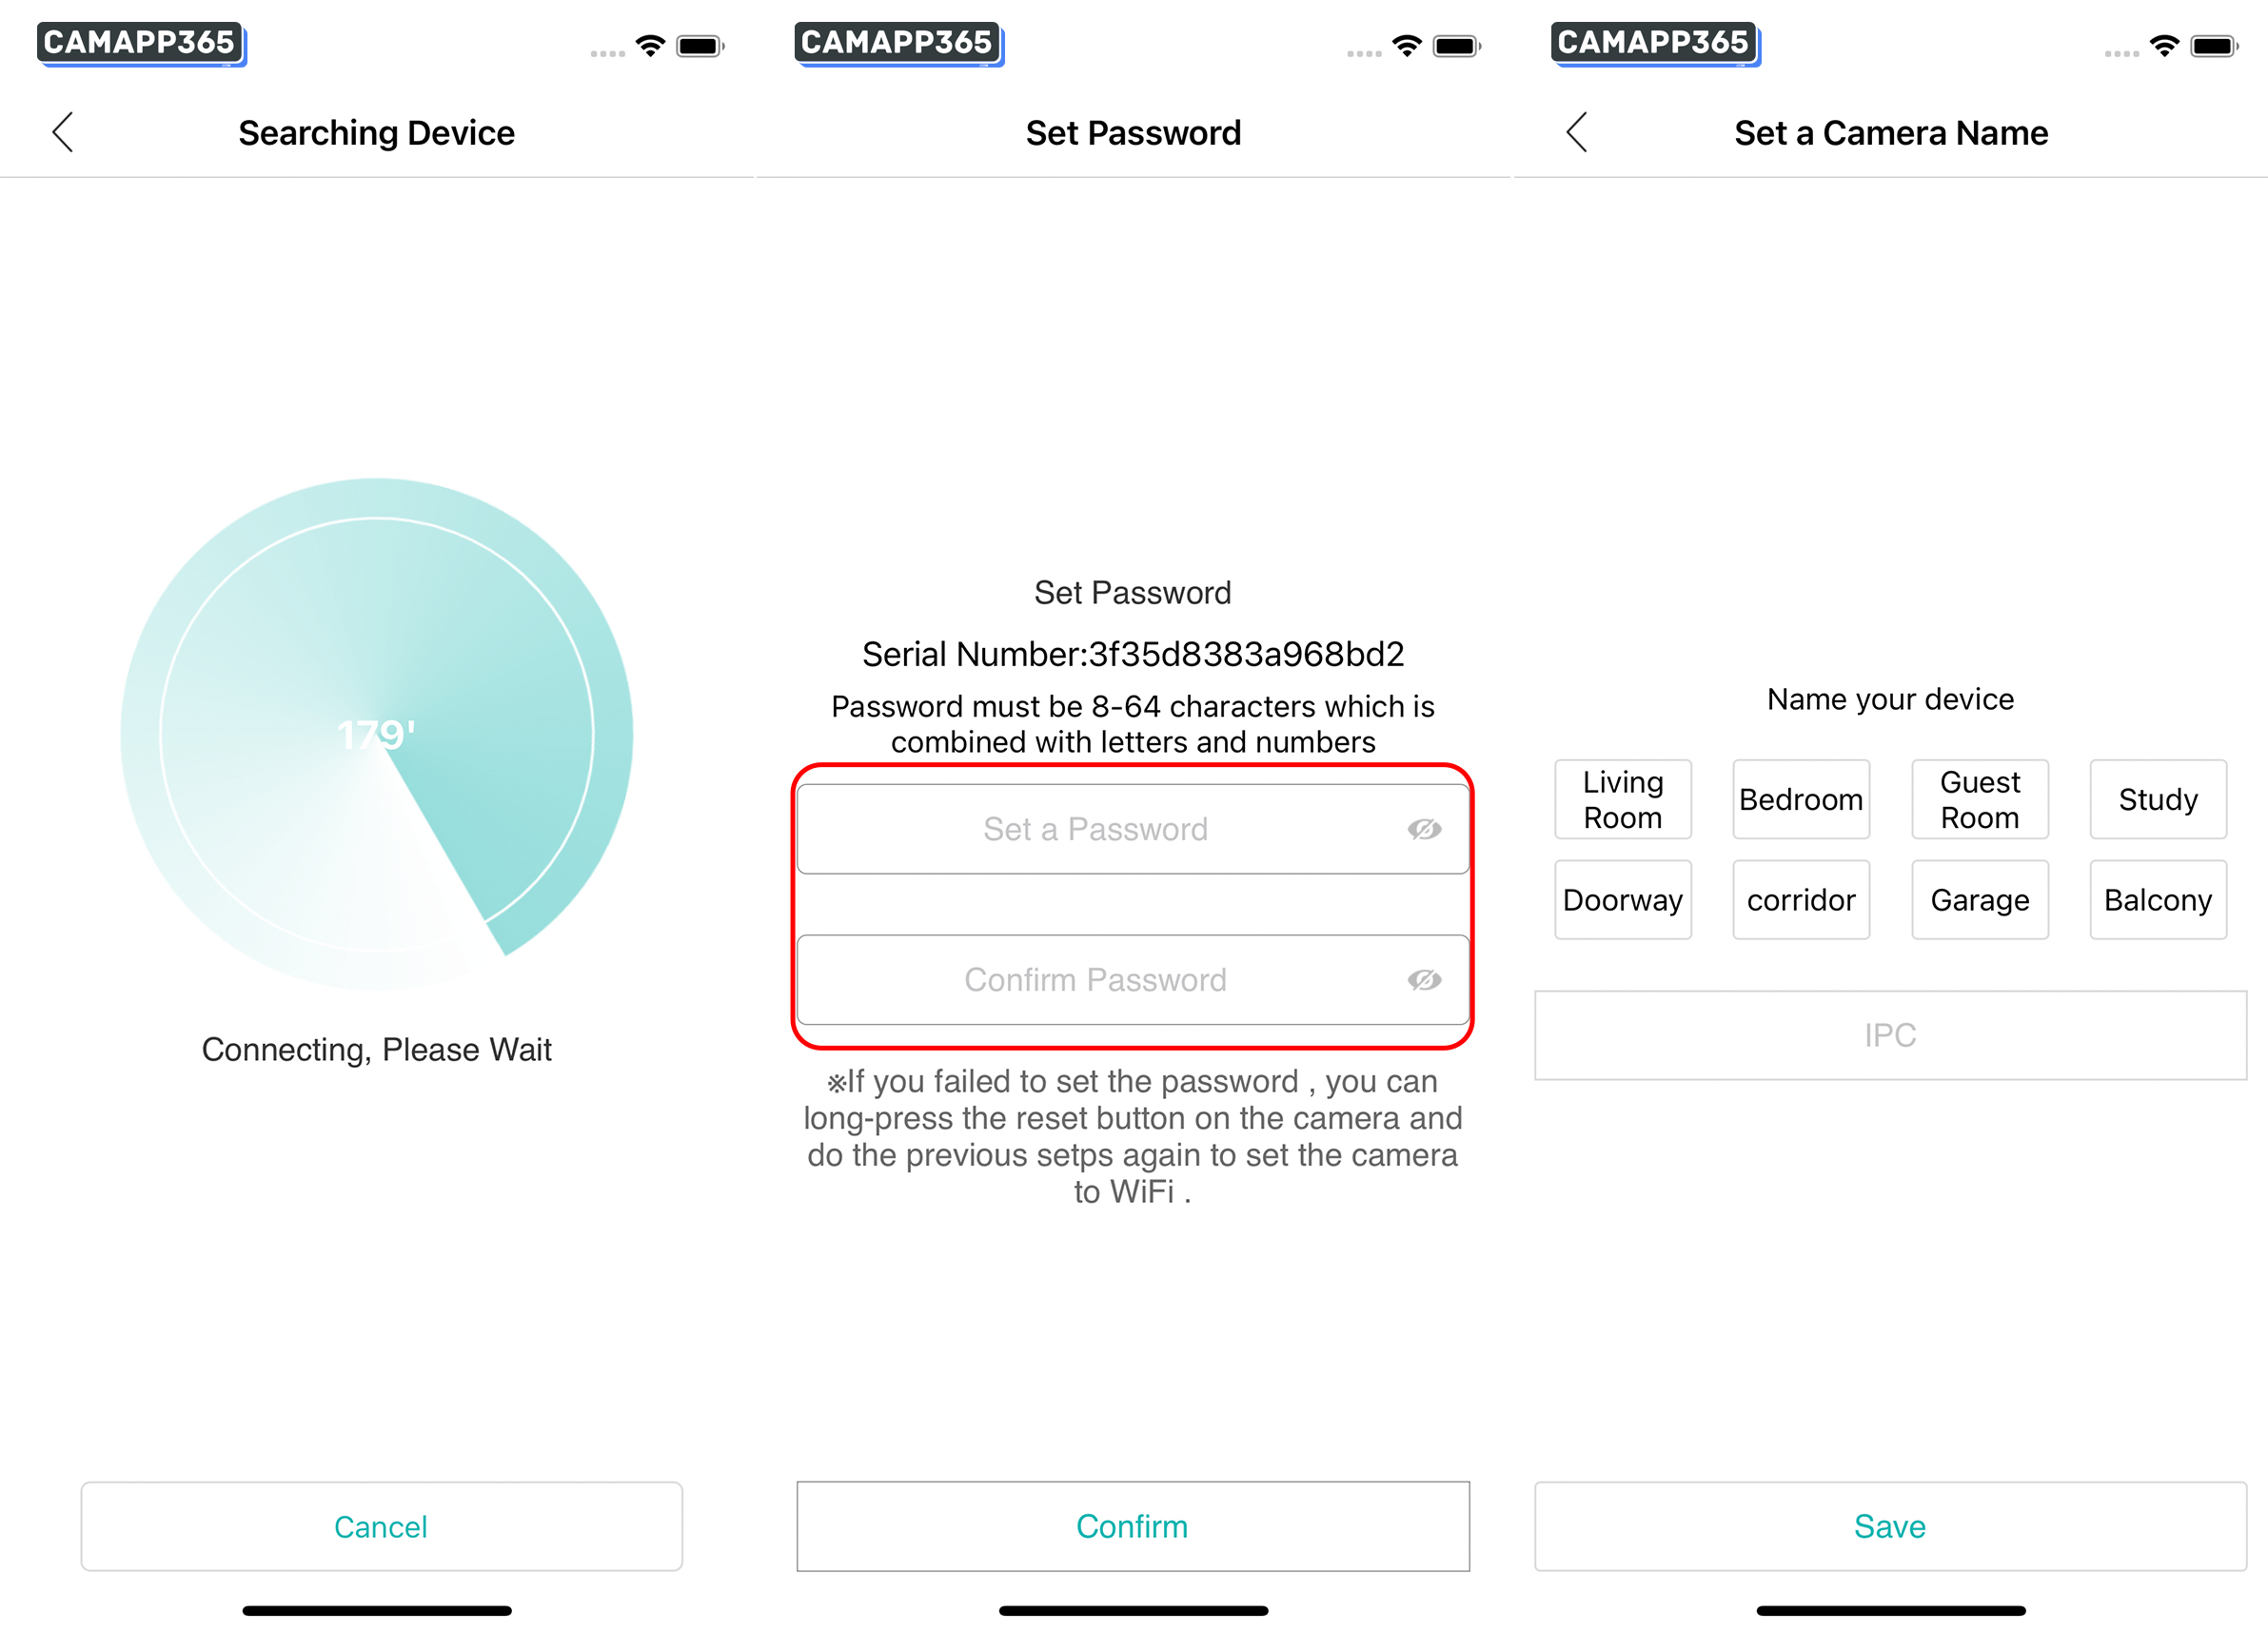Save the camera name
2268x1632 pixels.
click(1890, 1526)
